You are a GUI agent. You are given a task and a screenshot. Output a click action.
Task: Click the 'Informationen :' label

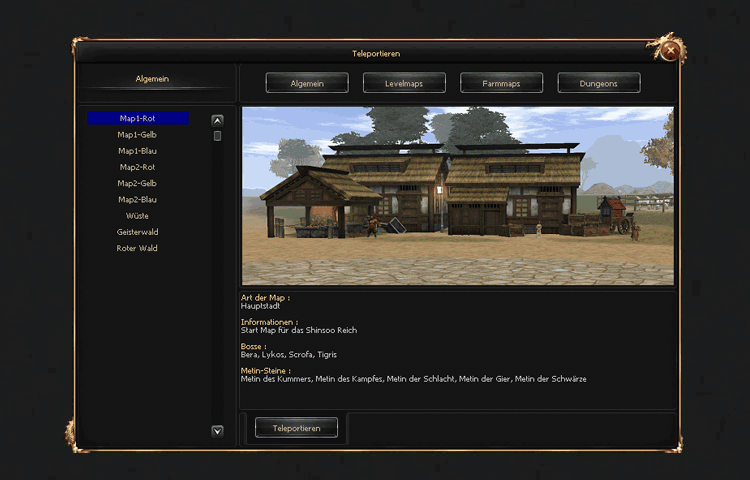(x=270, y=322)
